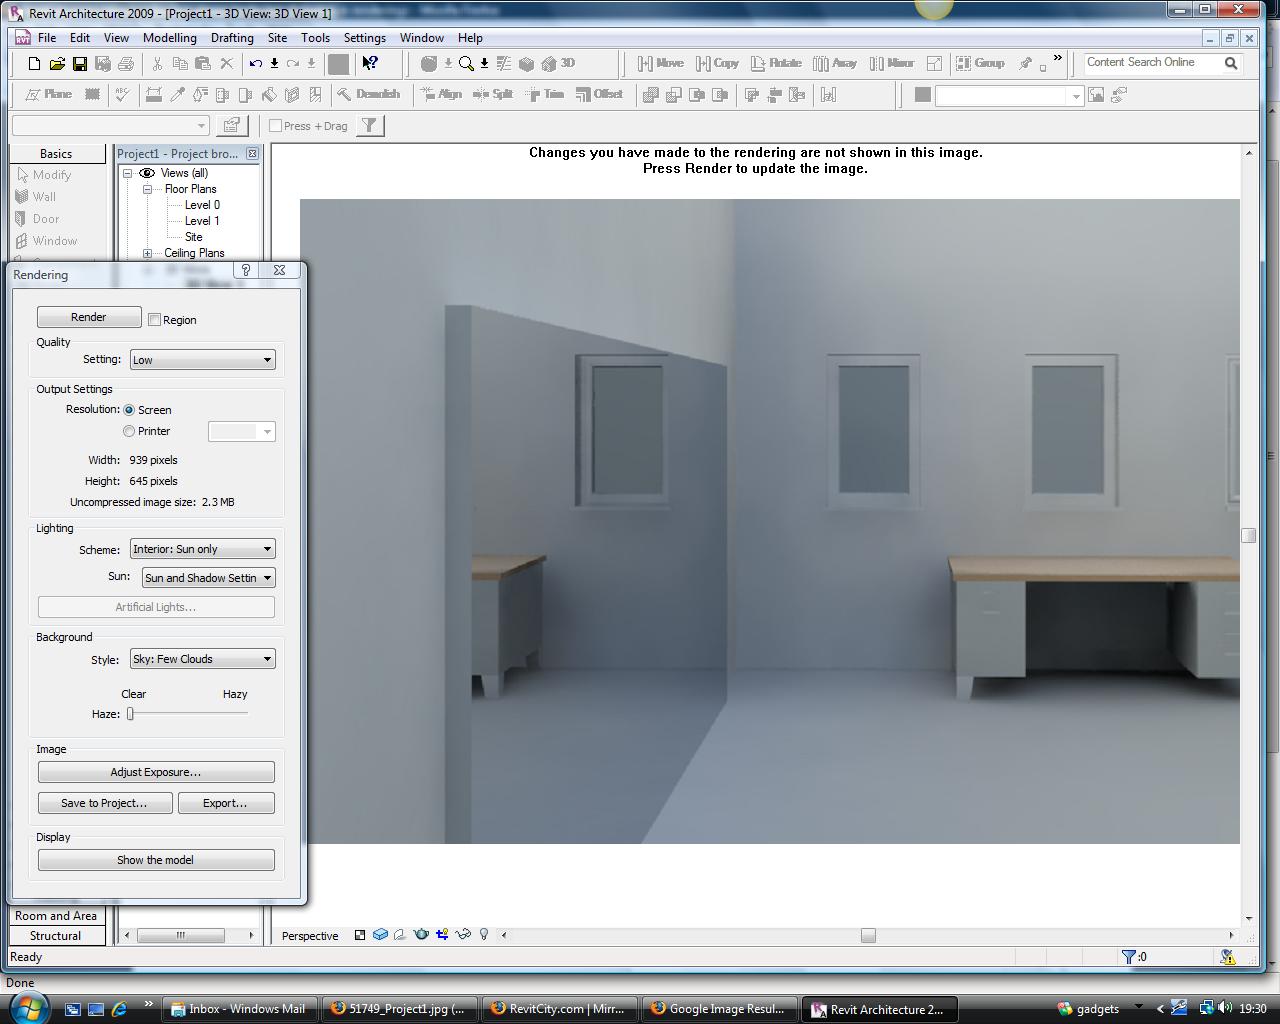This screenshot has width=1280, height=1024.
Task: Click the What's This help cursor icon
Action: pyautogui.click(x=370, y=63)
